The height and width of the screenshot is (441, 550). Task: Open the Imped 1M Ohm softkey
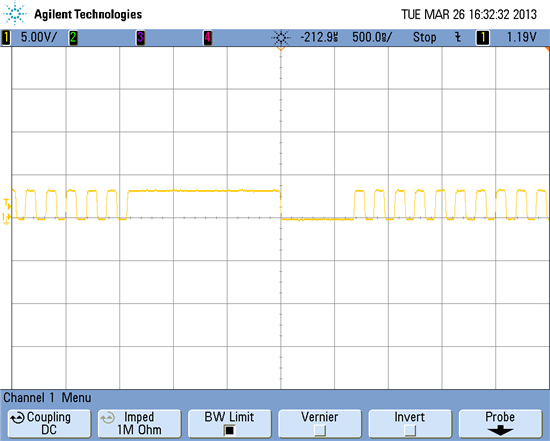pyautogui.click(x=139, y=423)
